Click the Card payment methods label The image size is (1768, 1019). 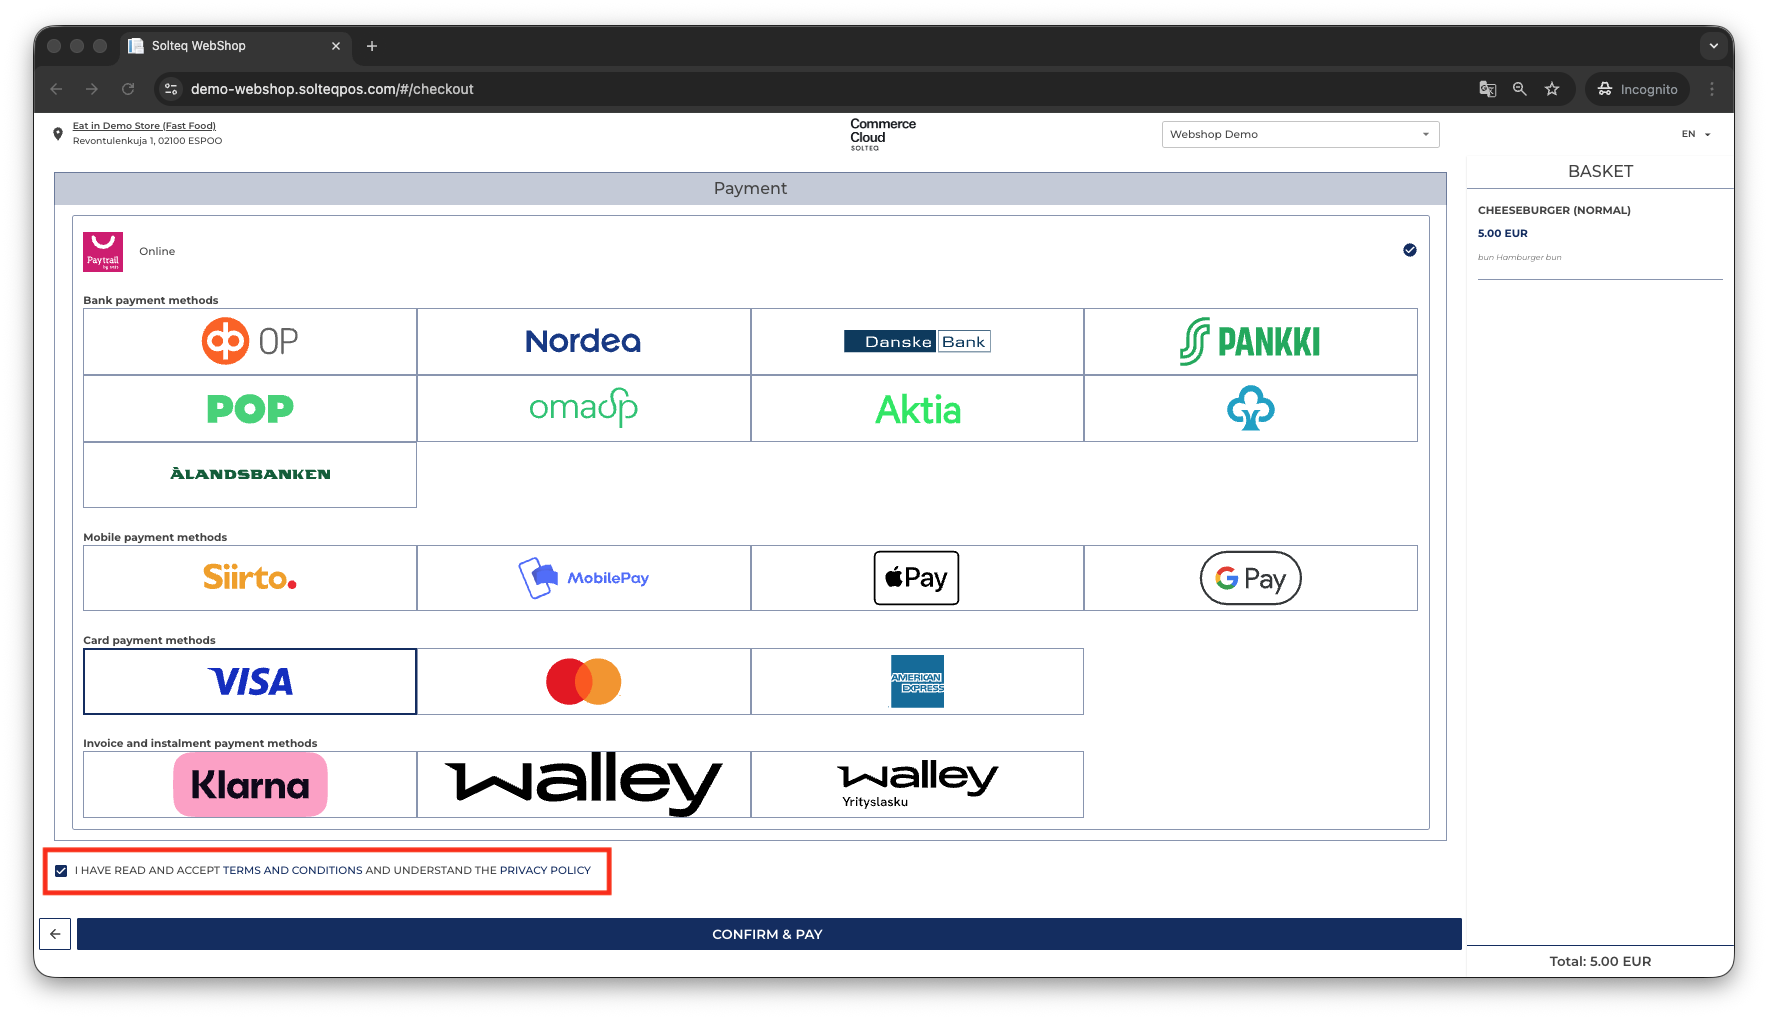(149, 641)
